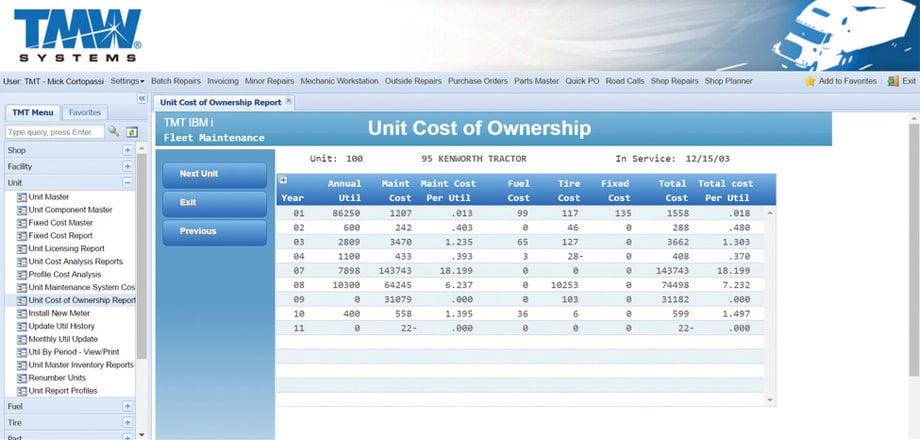Viewport: 920px width, 440px height.
Task: Expand the Facility menu section
Action: (127, 167)
